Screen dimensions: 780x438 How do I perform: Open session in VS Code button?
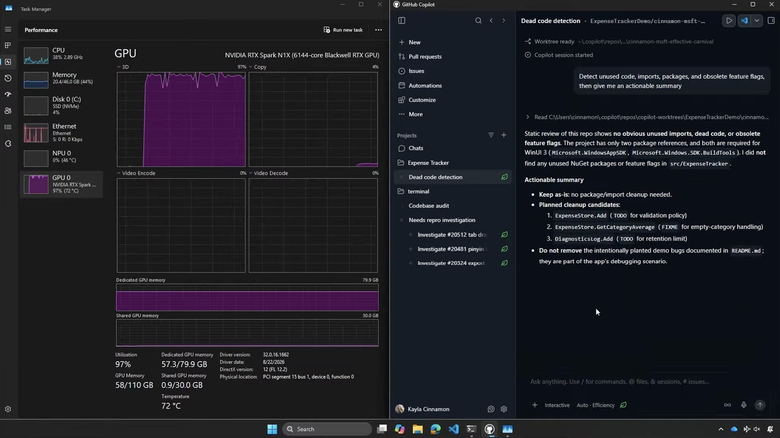[744, 21]
